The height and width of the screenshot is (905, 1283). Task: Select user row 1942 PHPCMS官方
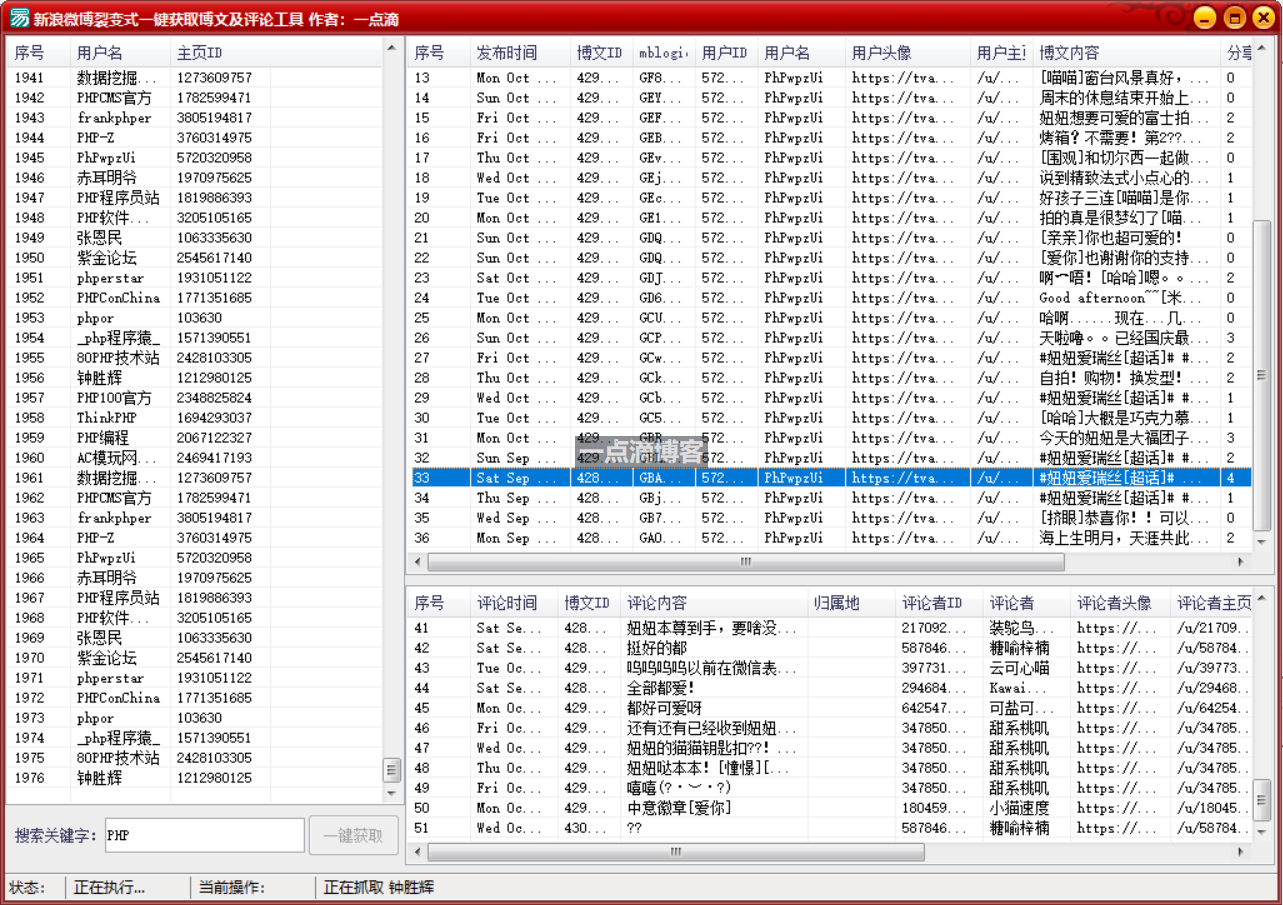coord(195,98)
